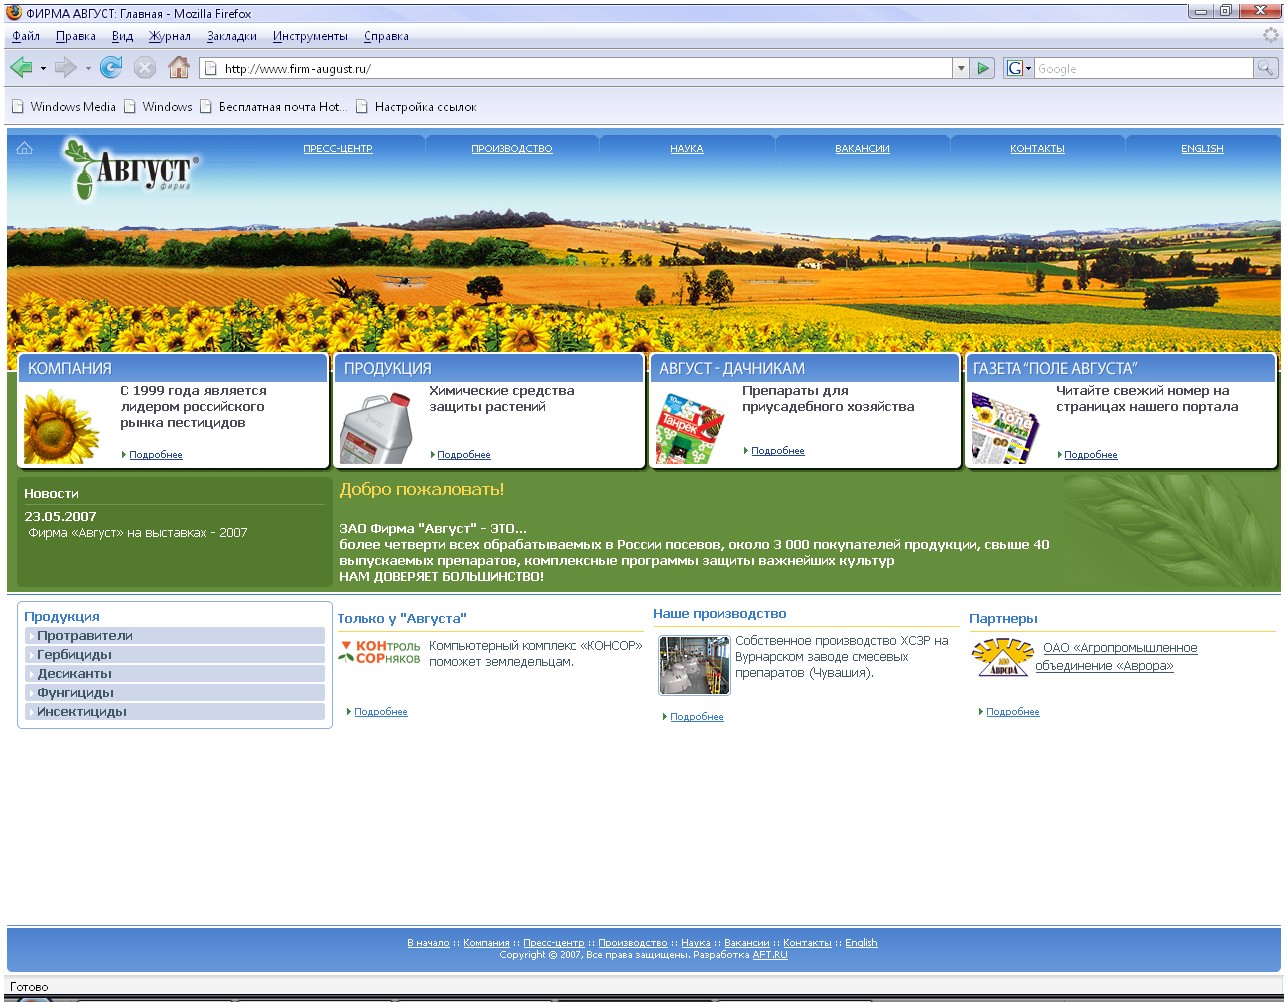Image resolution: width=1288 pixels, height=1002 pixels.
Task: Click the sunflower image in Компания card
Action: click(x=62, y=427)
